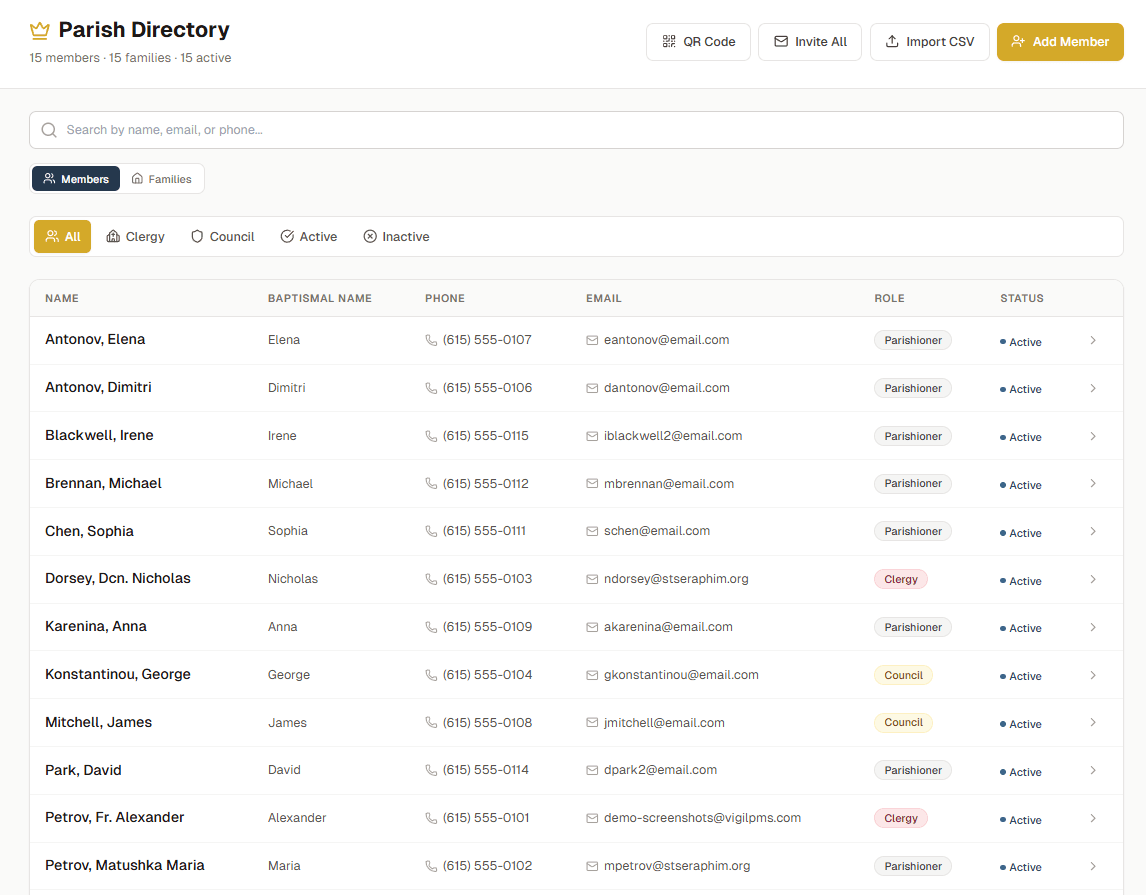Filter the list by Clergy
The height and width of the screenshot is (895, 1146).
pyautogui.click(x=135, y=237)
